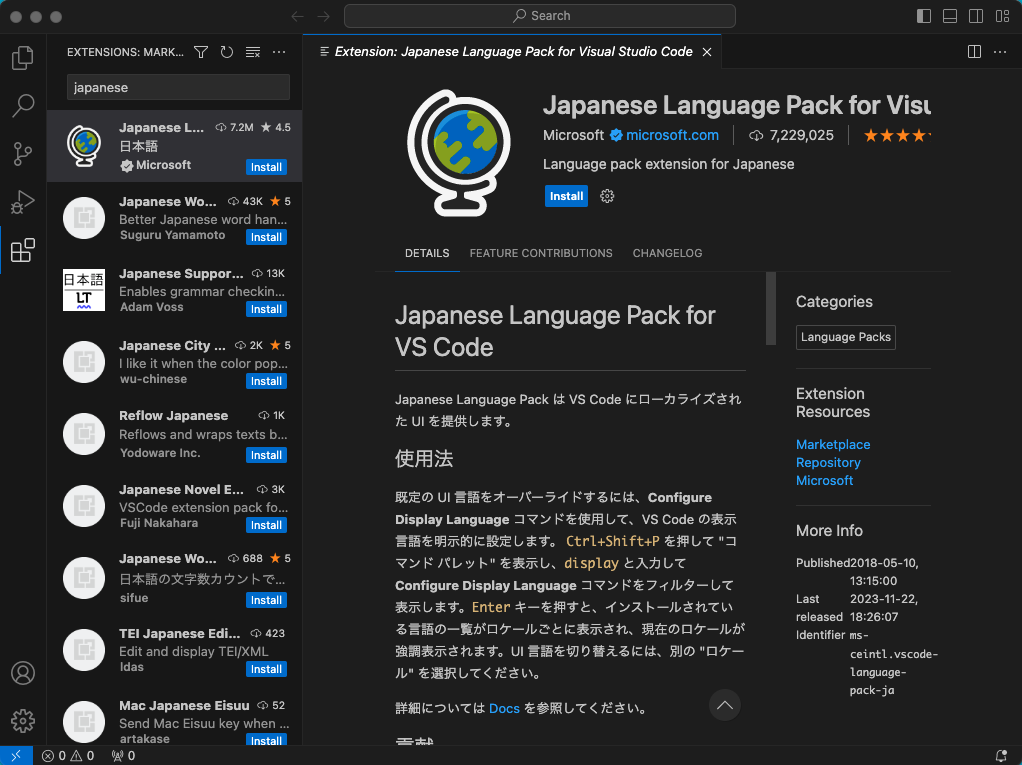1022x765 pixels.
Task: Open the Repository link under Extension Resources
Action: click(828, 463)
